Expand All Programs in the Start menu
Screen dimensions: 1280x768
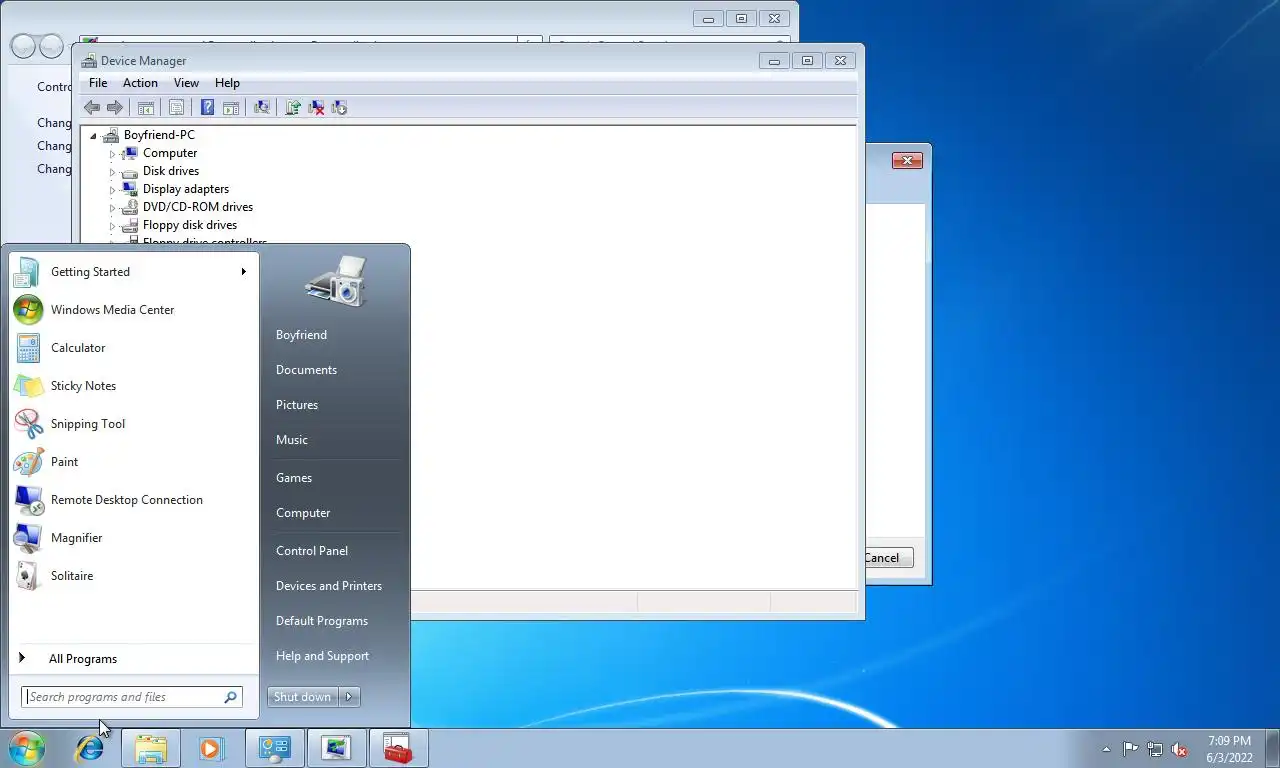point(131,659)
